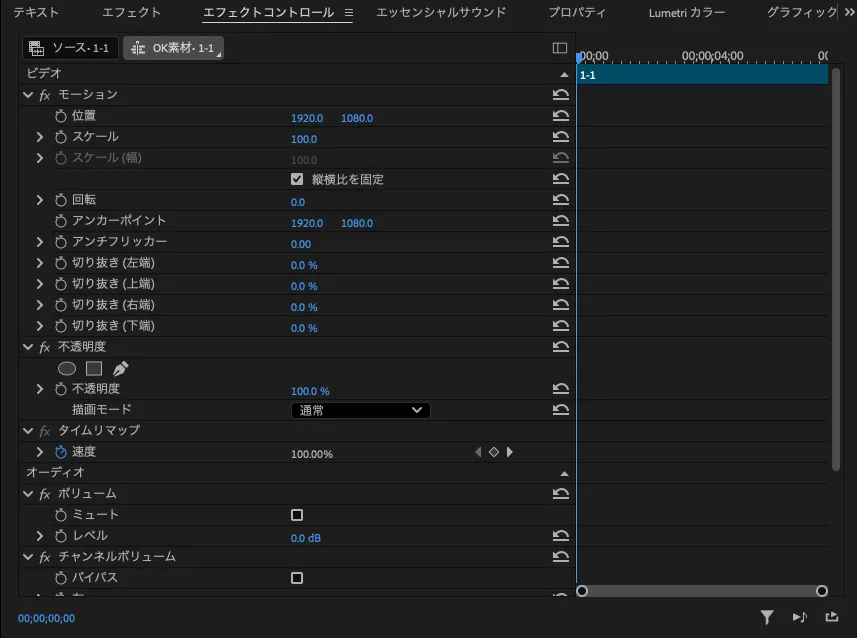Select the ellipse mask tool for opacity
This screenshot has height=638, width=857.
point(66,368)
